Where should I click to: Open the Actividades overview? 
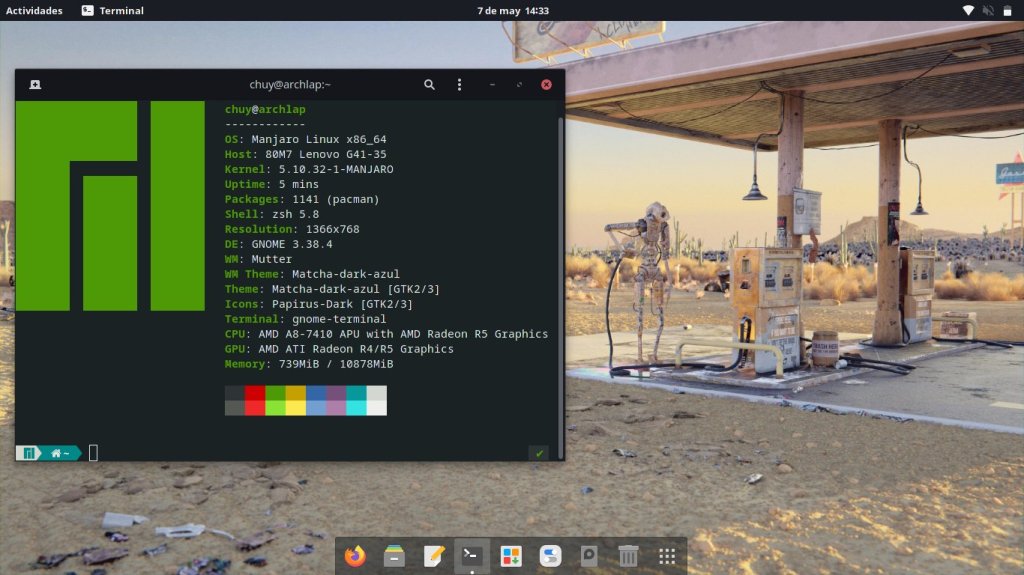[x=34, y=11]
